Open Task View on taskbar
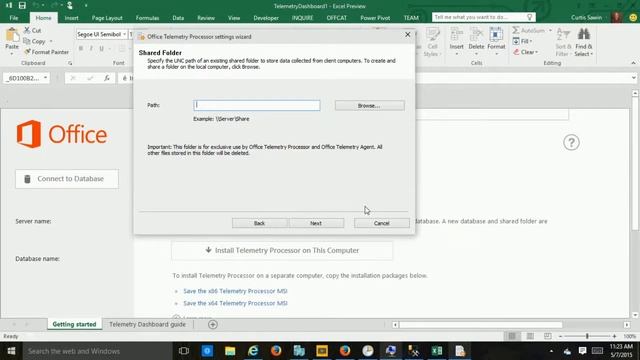The height and width of the screenshot is (360, 640). (x=184, y=351)
